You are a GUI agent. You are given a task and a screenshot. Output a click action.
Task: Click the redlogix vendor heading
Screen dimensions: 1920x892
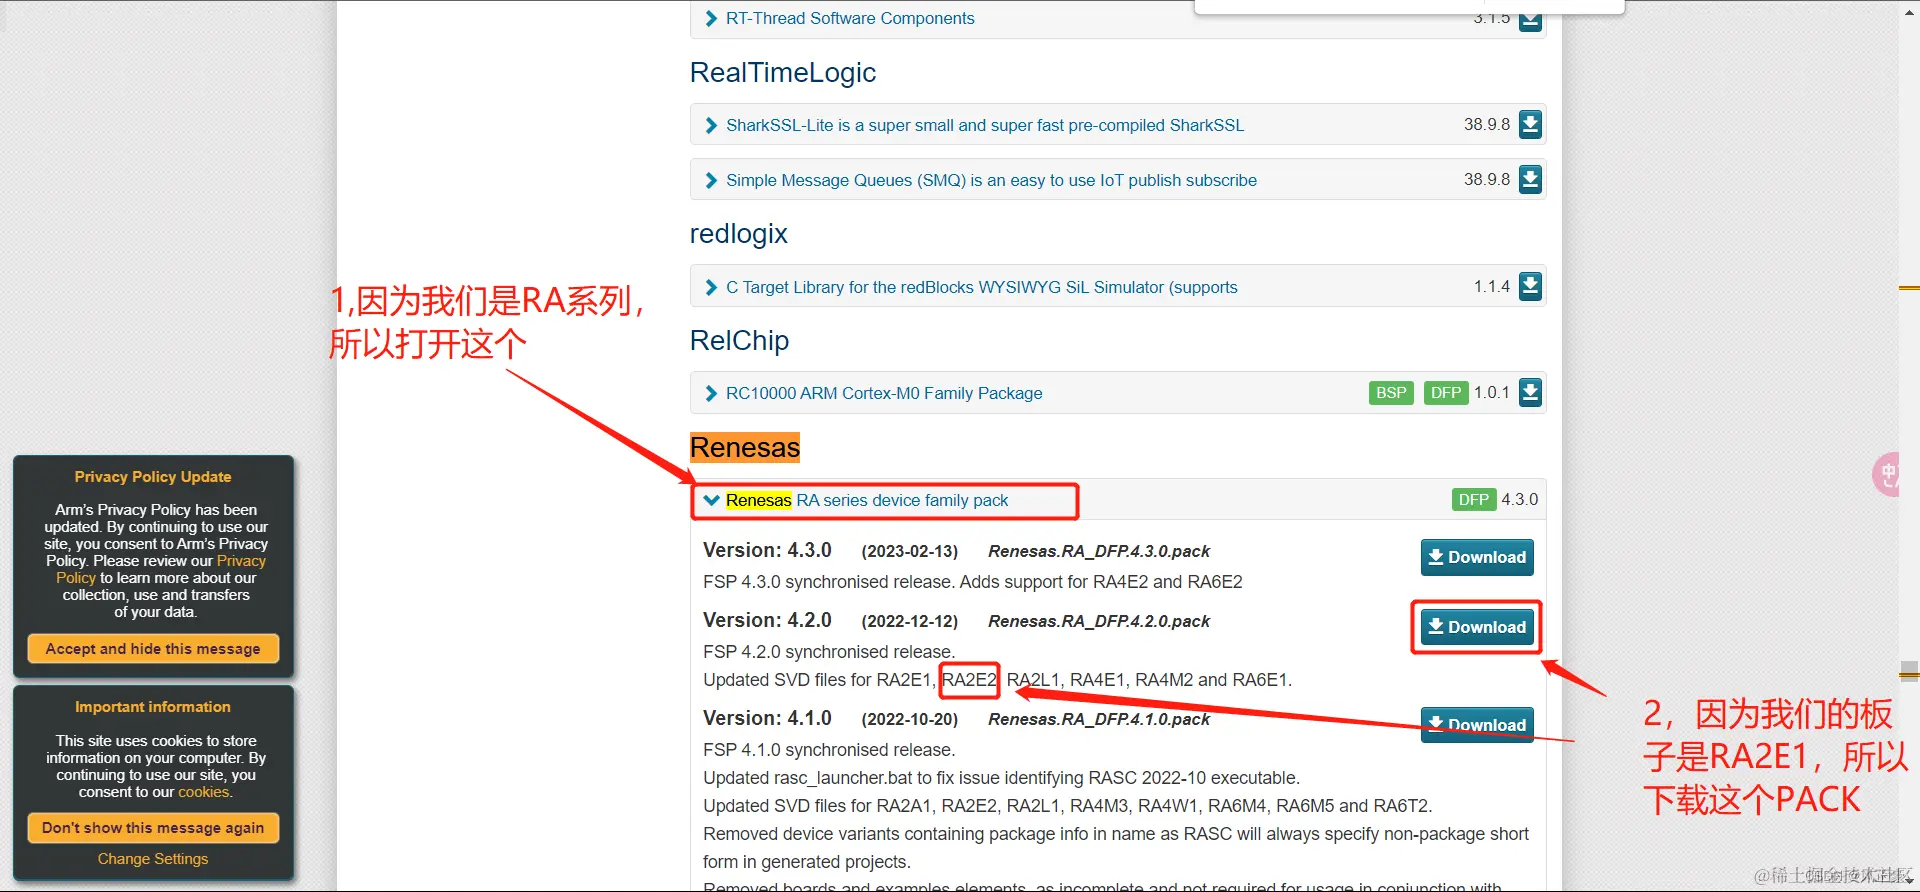(739, 234)
